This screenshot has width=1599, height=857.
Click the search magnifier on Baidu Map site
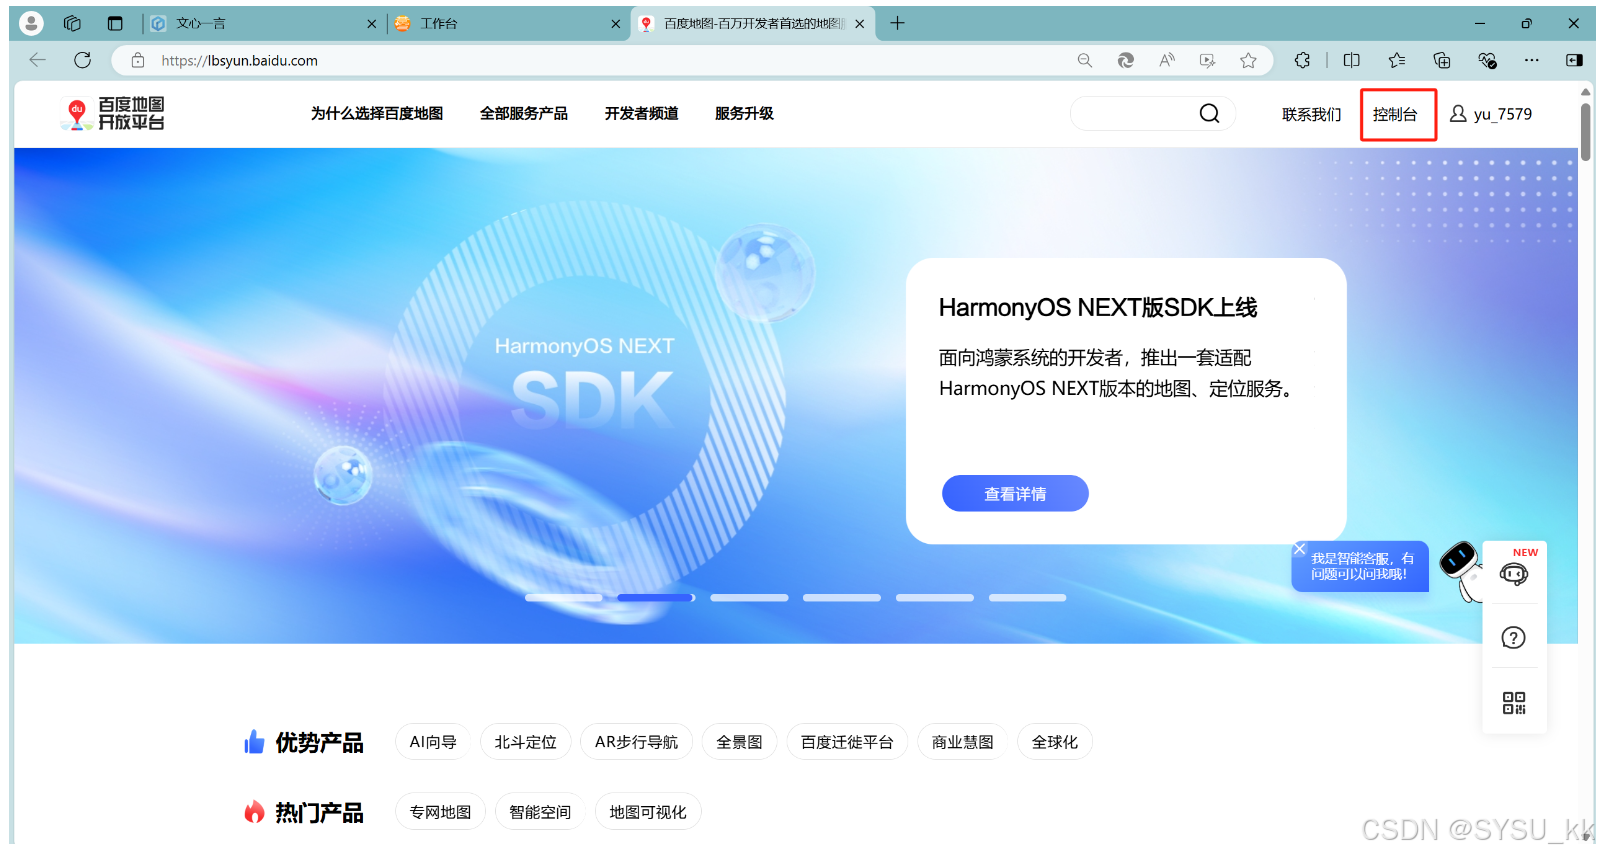(1209, 113)
